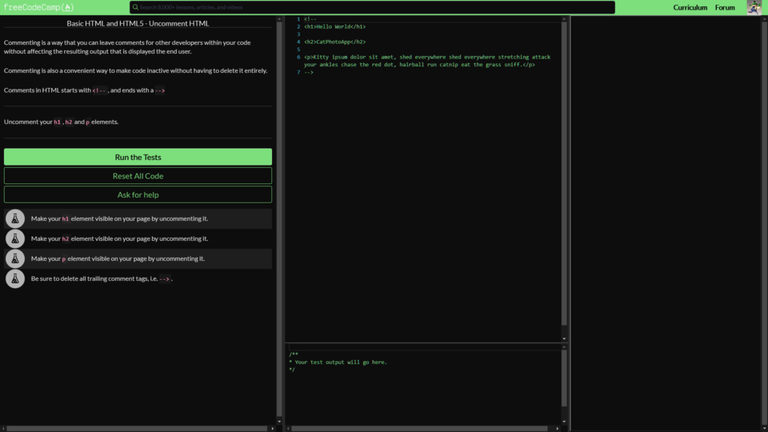768x432 pixels.
Task: Click the flask icon beside the trailing comment test
Action: pos(15,278)
